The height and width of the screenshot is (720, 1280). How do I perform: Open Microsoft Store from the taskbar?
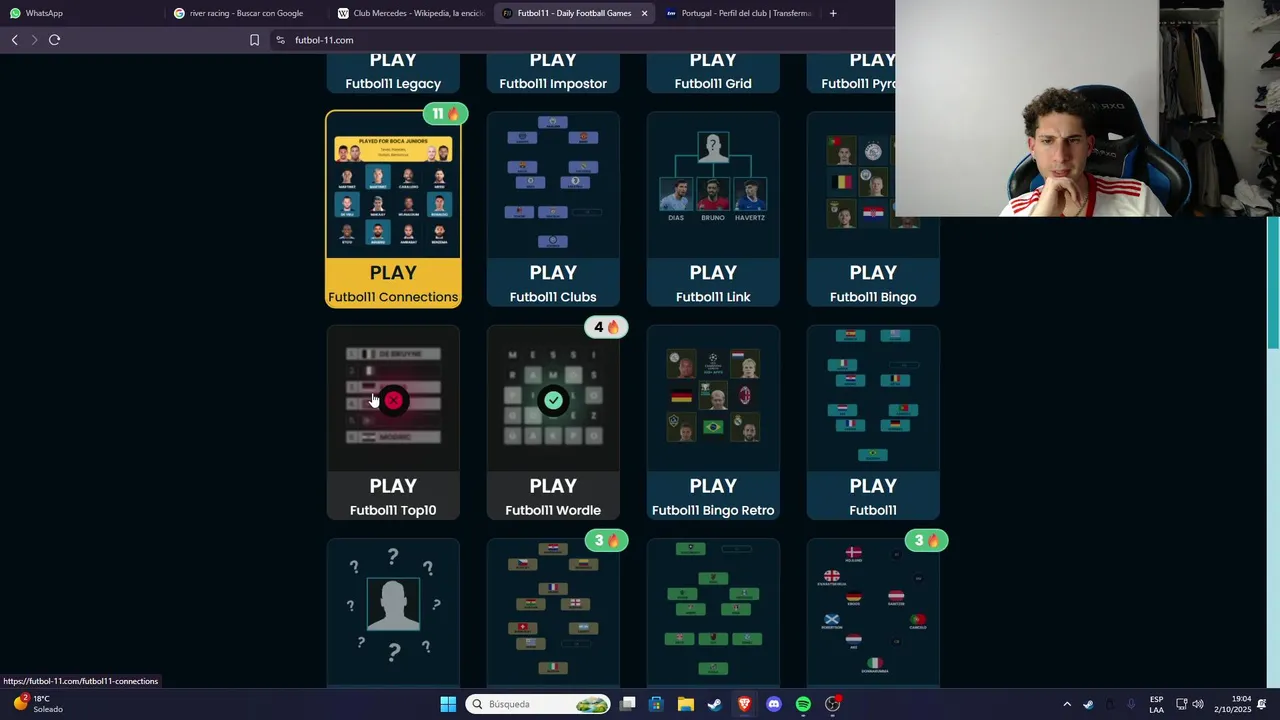click(656, 704)
